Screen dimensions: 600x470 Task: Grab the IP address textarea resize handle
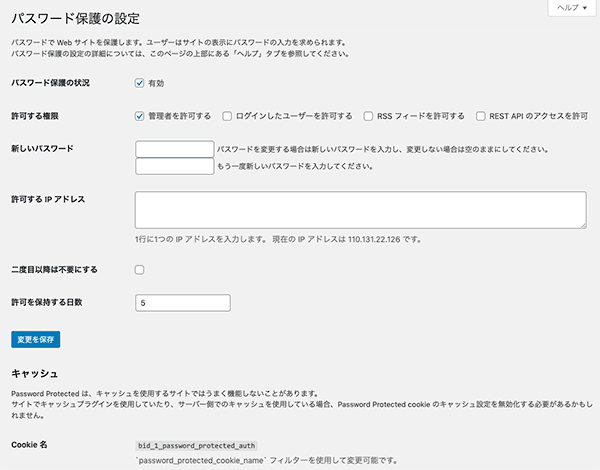tap(581, 225)
